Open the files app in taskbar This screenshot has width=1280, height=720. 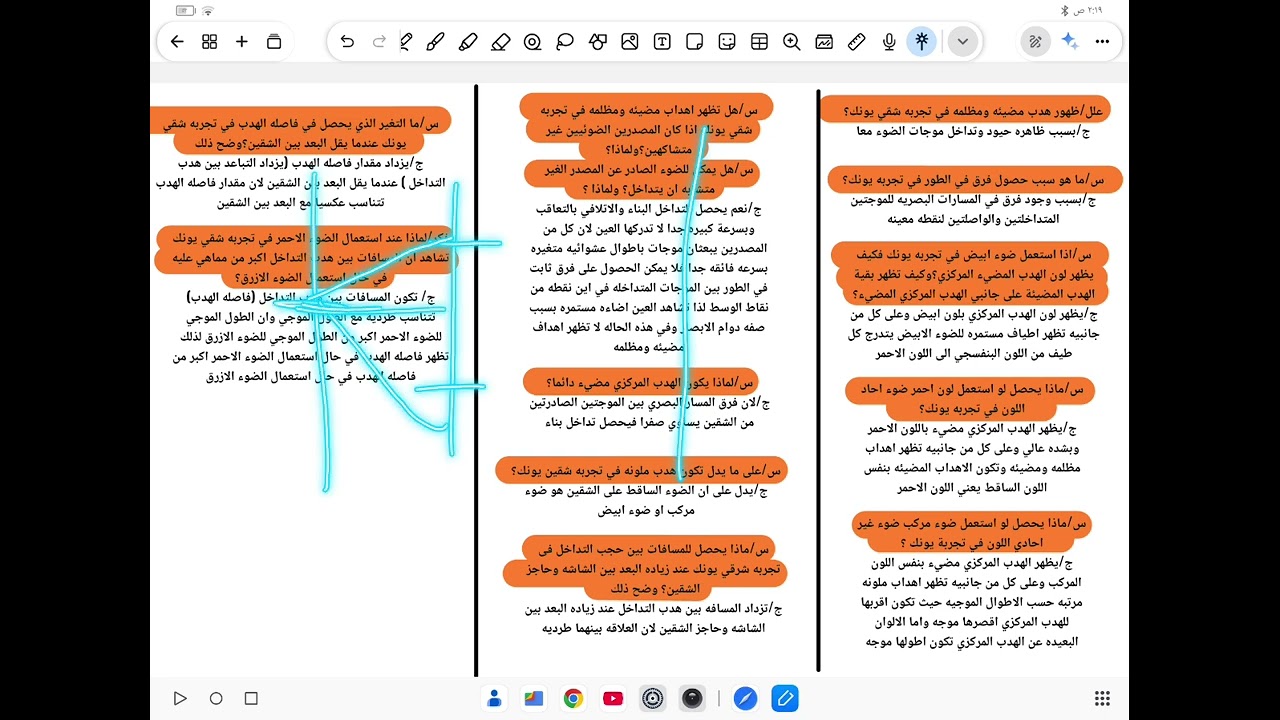pos(533,698)
